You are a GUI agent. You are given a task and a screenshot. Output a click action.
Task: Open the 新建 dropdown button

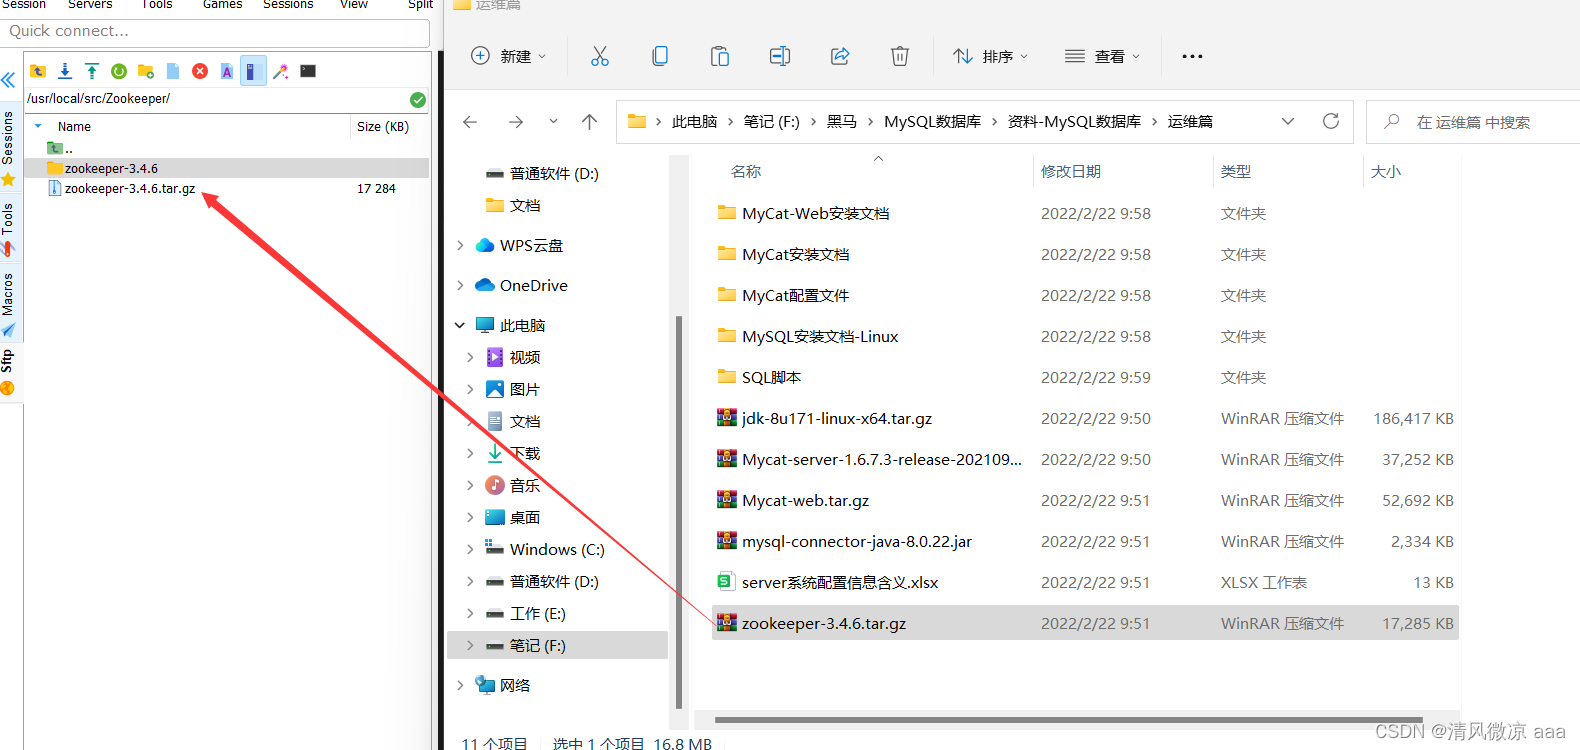click(509, 56)
